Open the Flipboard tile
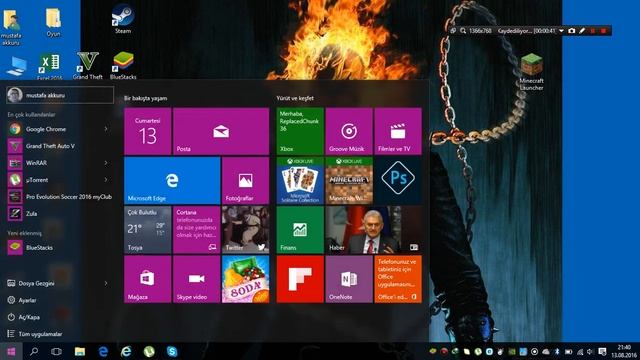The image size is (640, 360). (300, 279)
